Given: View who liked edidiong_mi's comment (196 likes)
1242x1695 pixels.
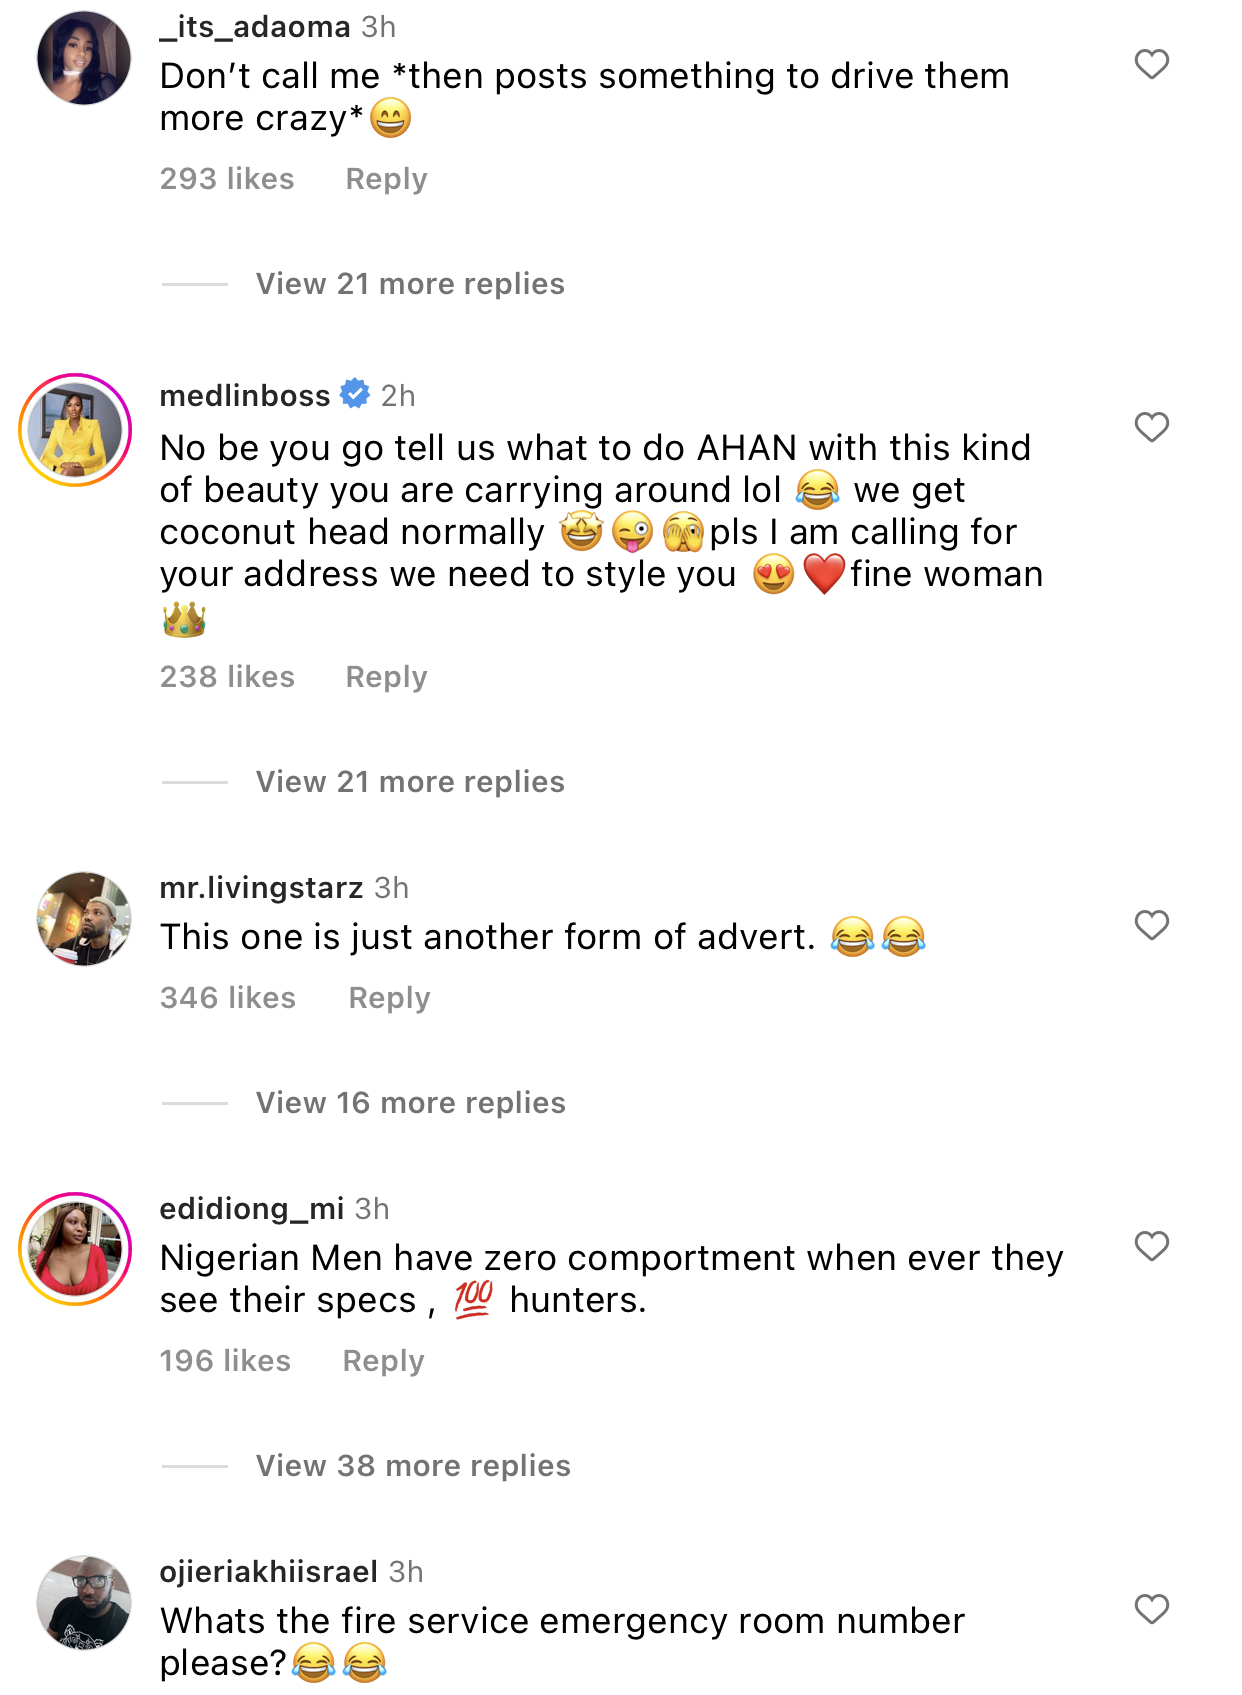Looking at the screenshot, I should [x=225, y=1361].
